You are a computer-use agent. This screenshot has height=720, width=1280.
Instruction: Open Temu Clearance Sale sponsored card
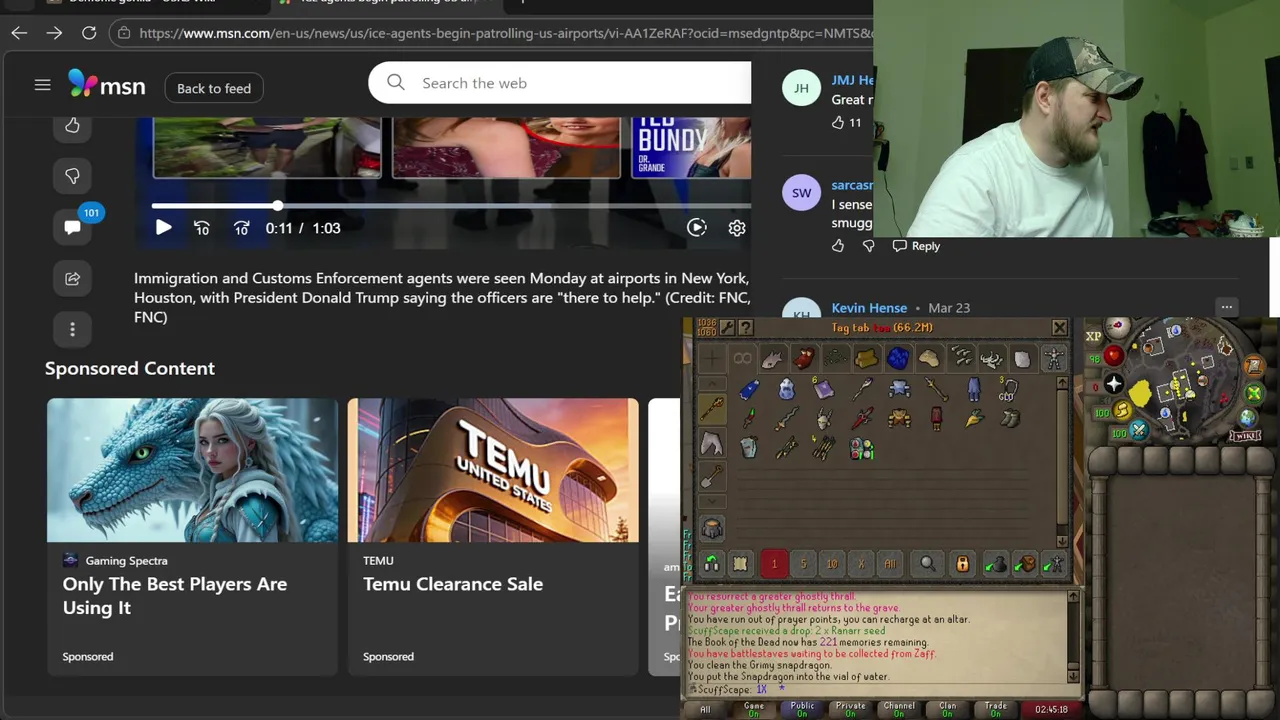[493, 536]
